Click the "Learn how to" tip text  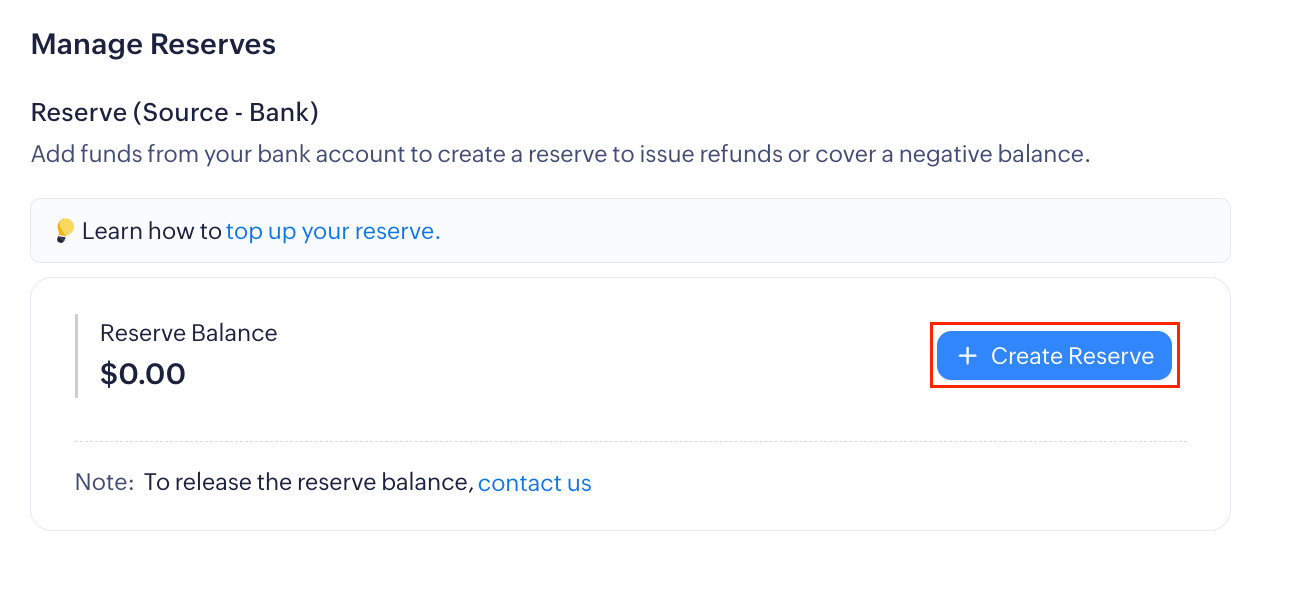click(x=152, y=231)
